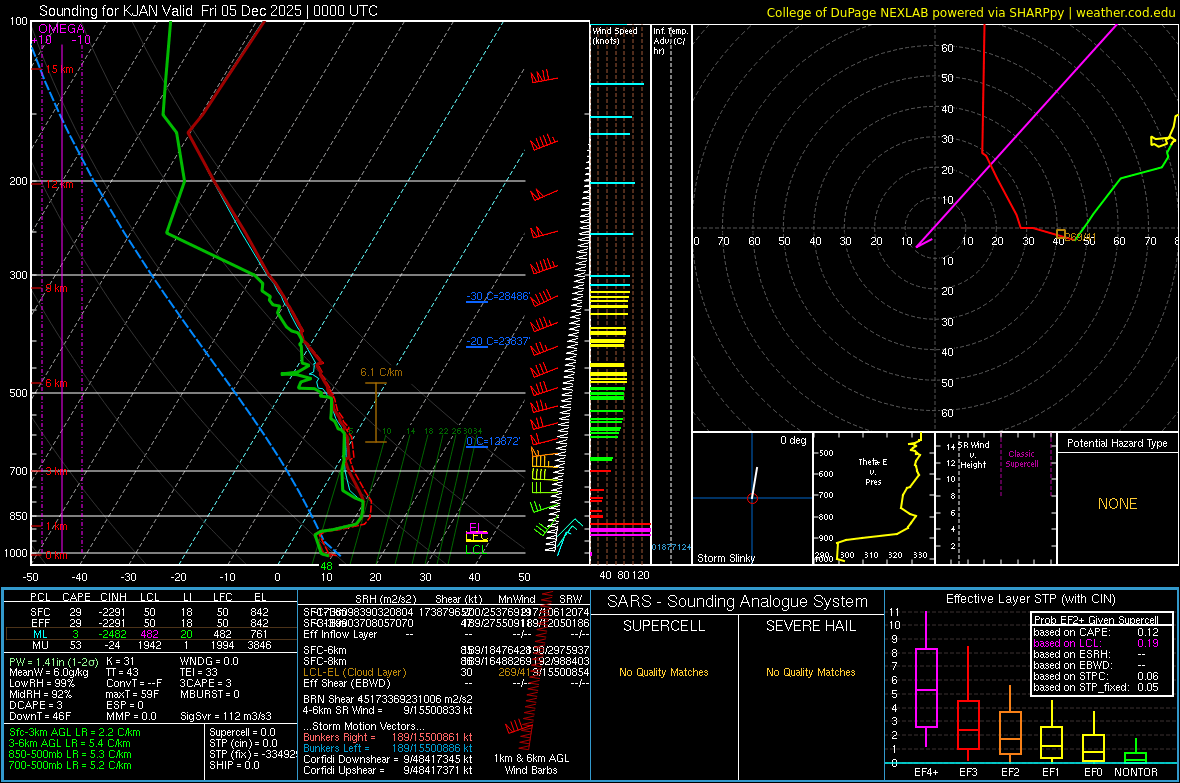
Task: Click the Prob EF2+ Given Supercell heading
Action: [1096, 620]
